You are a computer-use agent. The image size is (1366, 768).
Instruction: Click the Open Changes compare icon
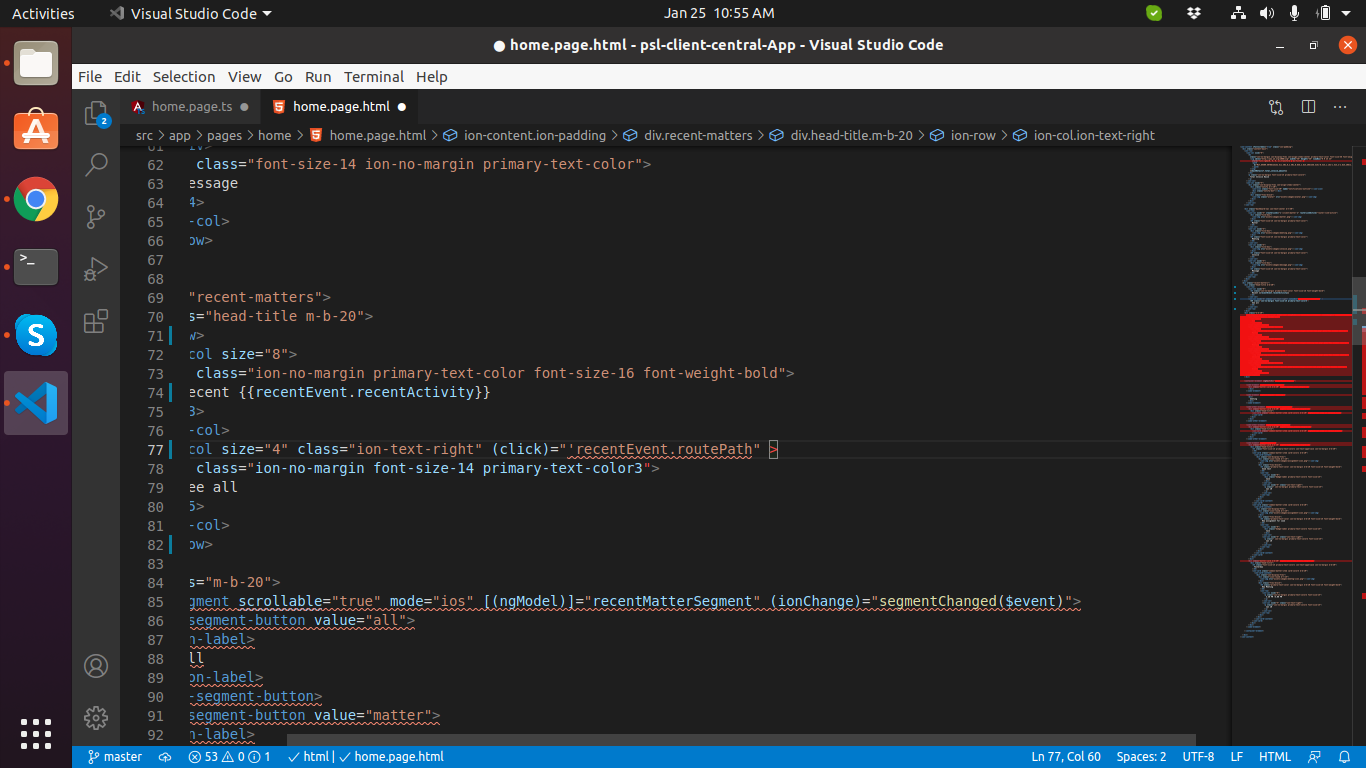coord(1276,107)
